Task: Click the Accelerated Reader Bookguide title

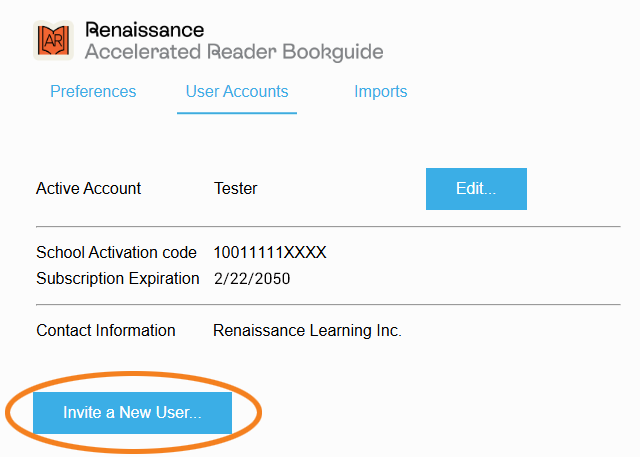Action: [x=234, y=52]
